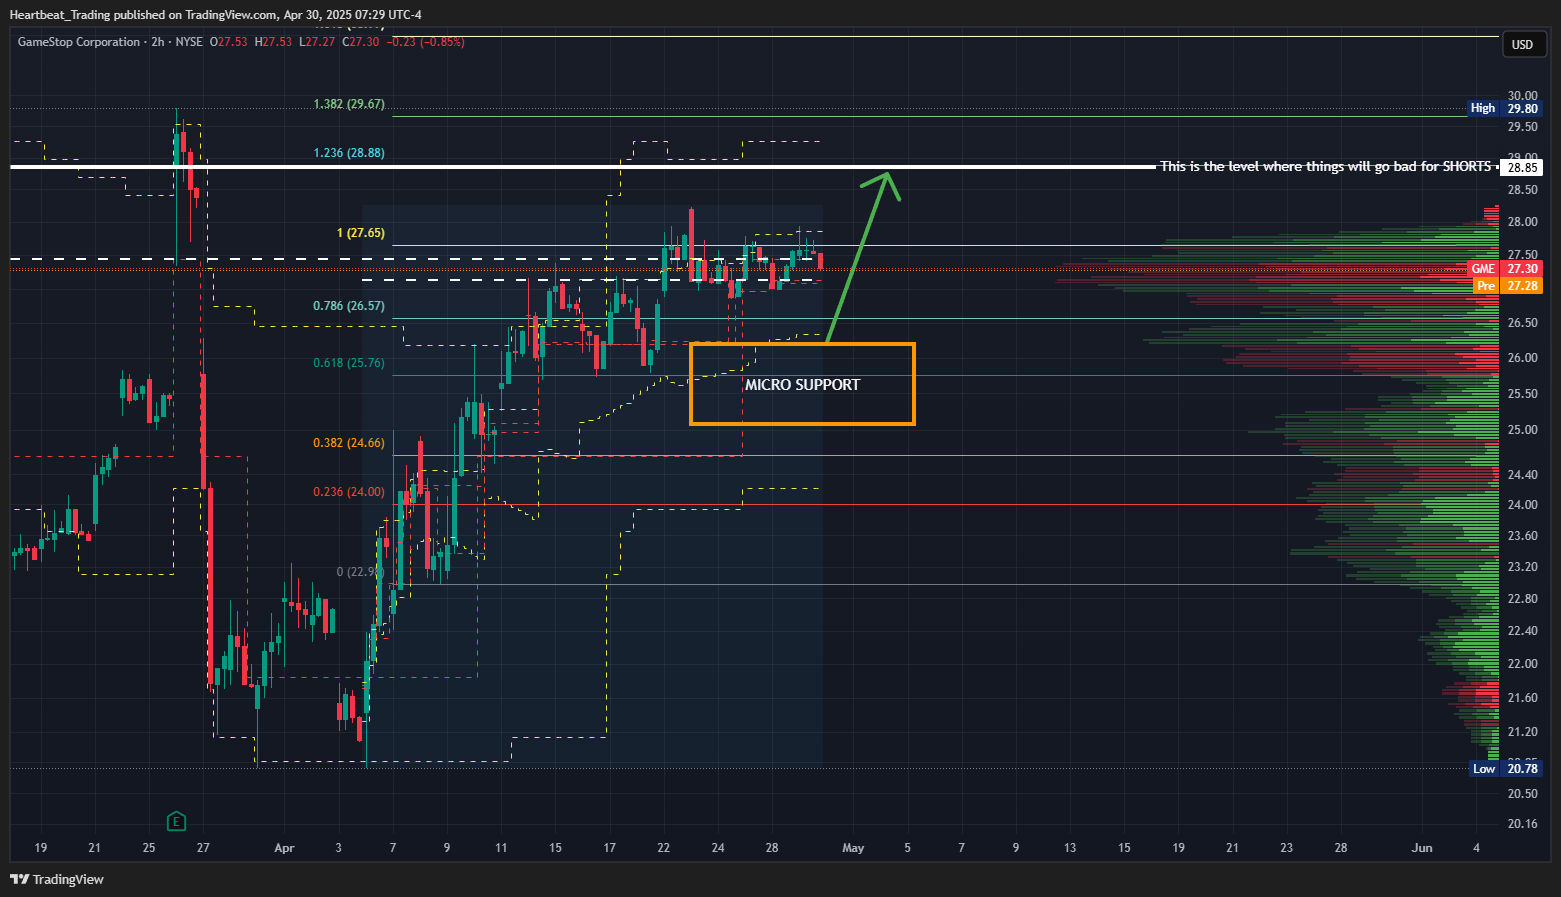Click the Low 20.78 price label
The image size is (1561, 897).
1504,768
